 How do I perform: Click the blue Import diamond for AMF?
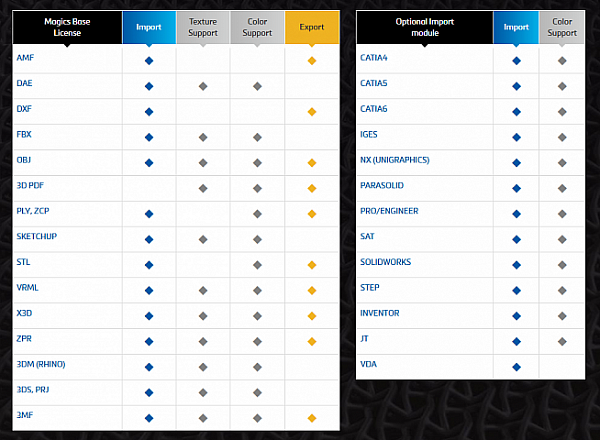coord(149,60)
